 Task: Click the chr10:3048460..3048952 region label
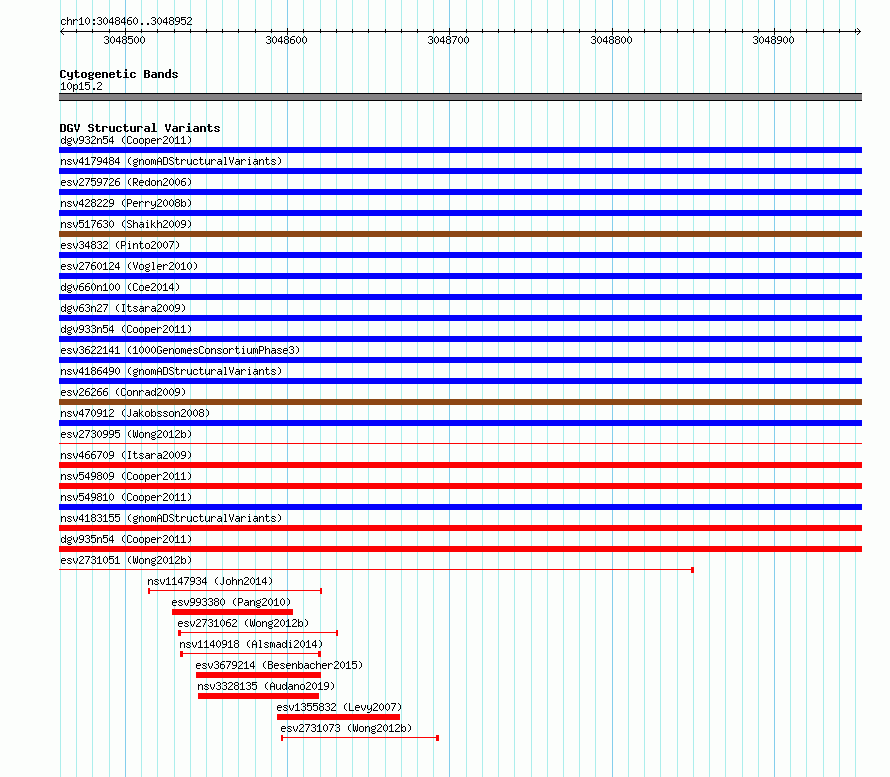126,22
